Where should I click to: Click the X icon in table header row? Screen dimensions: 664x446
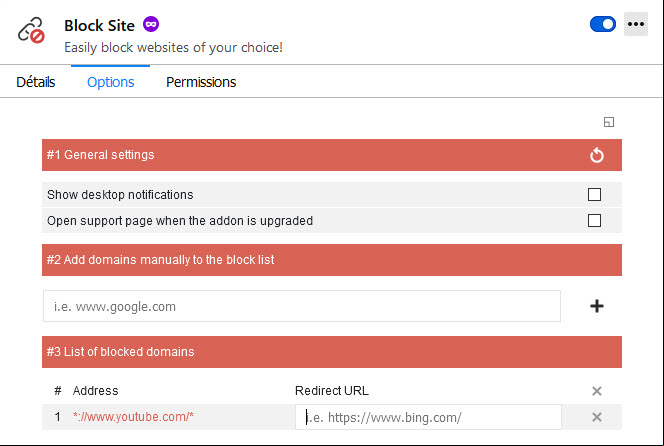pyautogui.click(x=597, y=391)
